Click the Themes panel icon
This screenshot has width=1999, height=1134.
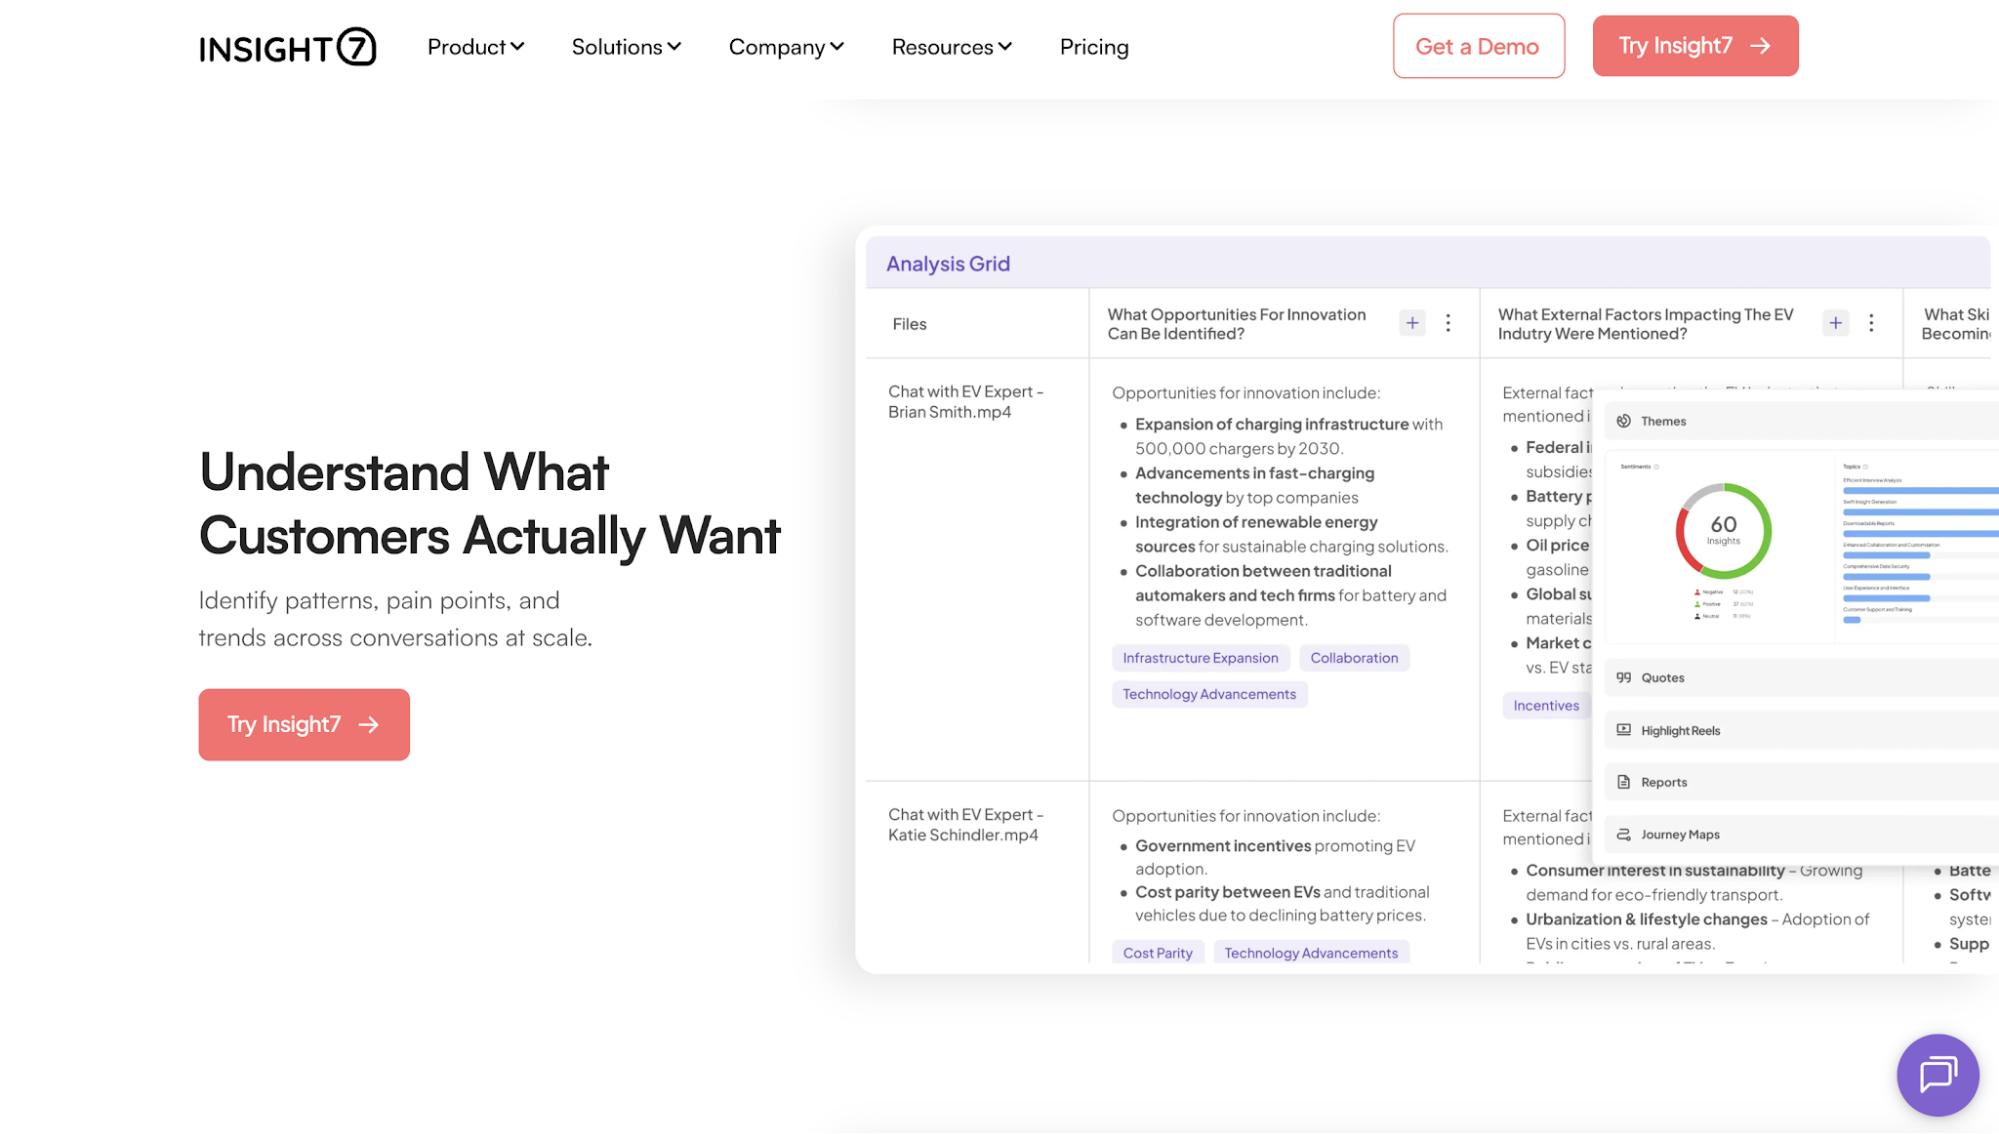tap(1624, 421)
